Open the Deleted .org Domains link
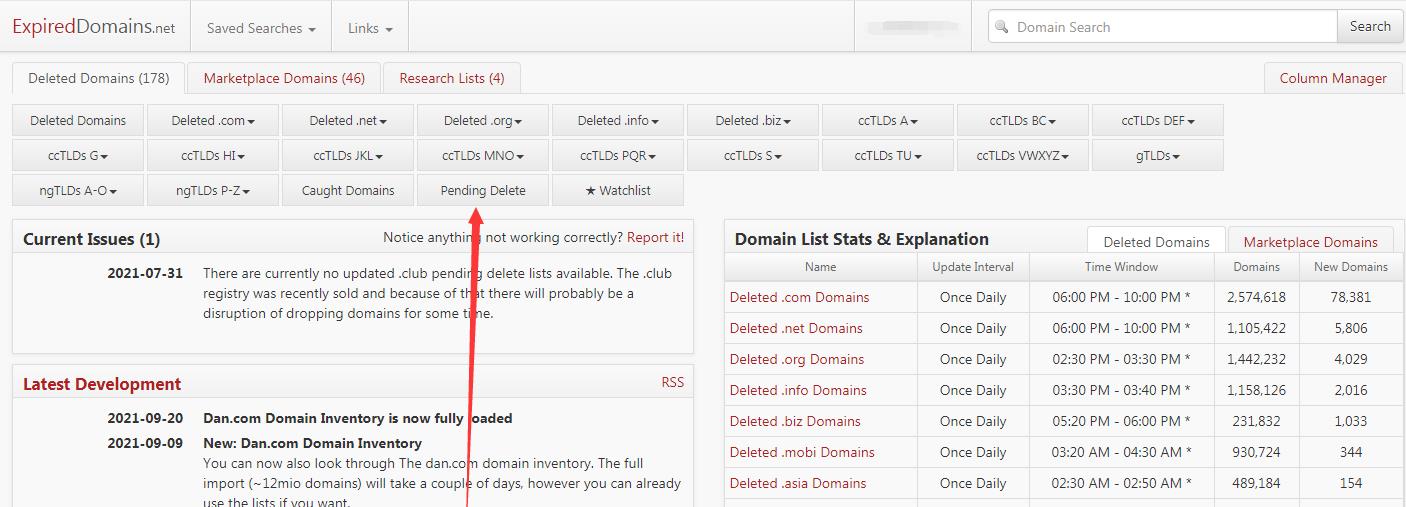The width and height of the screenshot is (1406, 507). pos(796,359)
